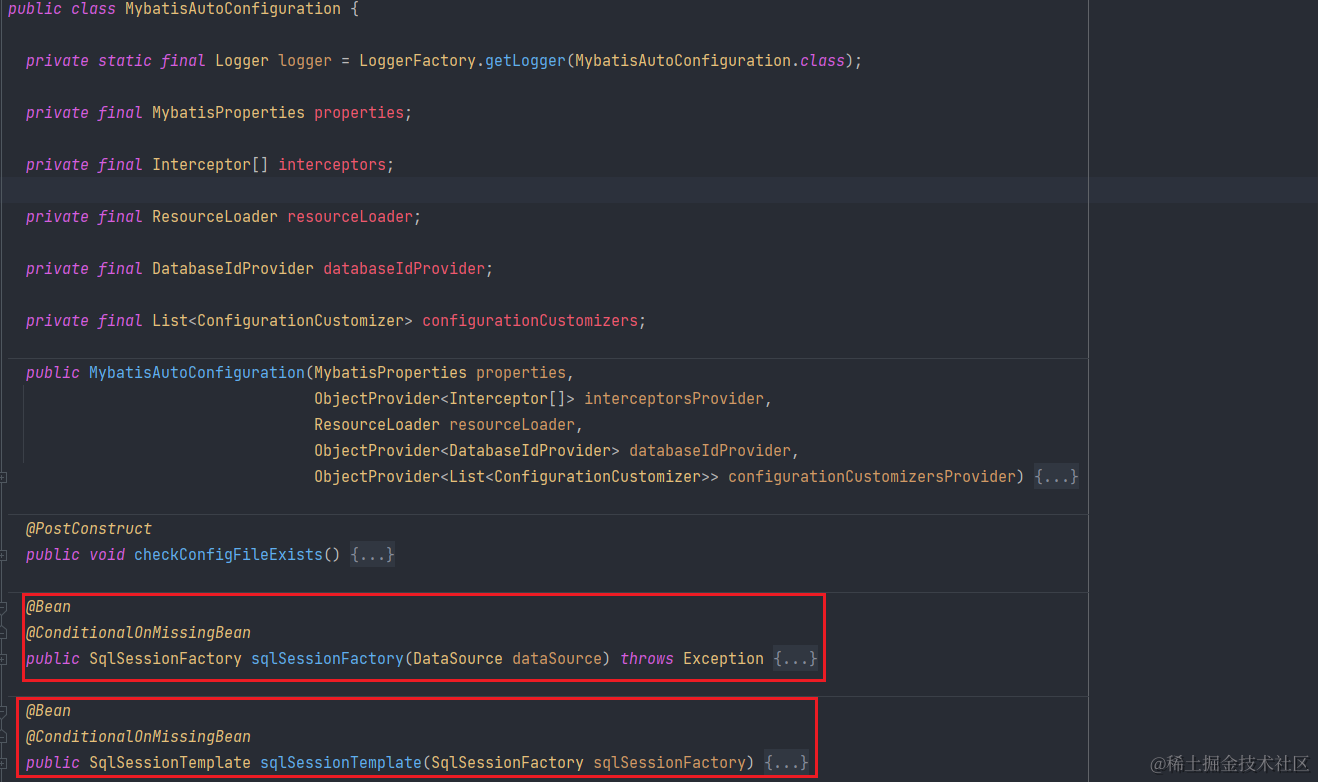Click 'ObjectProvider<DatabaseIdProvider>' parameter type

467,451
